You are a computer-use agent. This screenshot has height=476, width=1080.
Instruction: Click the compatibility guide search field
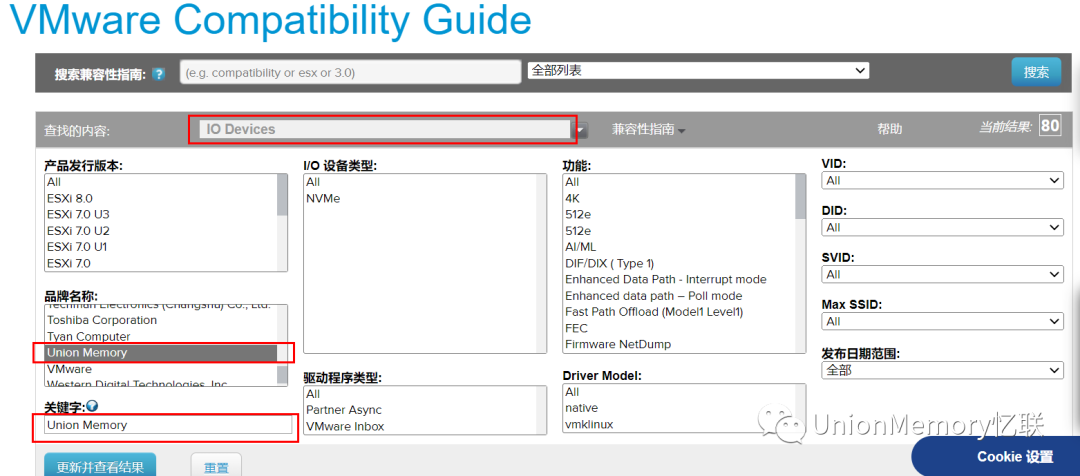351,72
